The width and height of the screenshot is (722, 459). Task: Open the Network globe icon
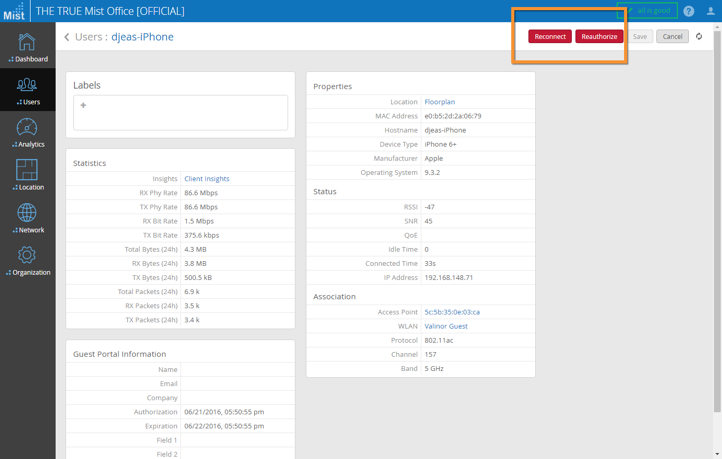27,217
